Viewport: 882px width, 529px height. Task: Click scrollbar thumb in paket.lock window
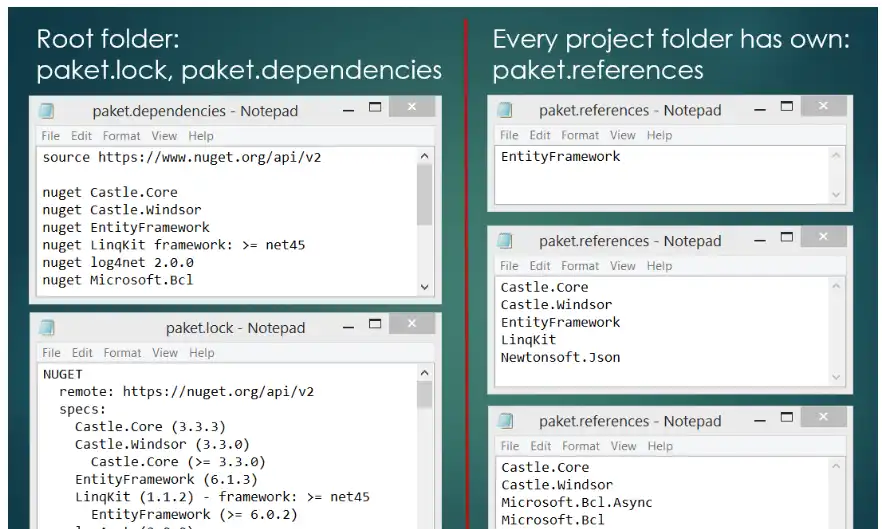coord(425,394)
